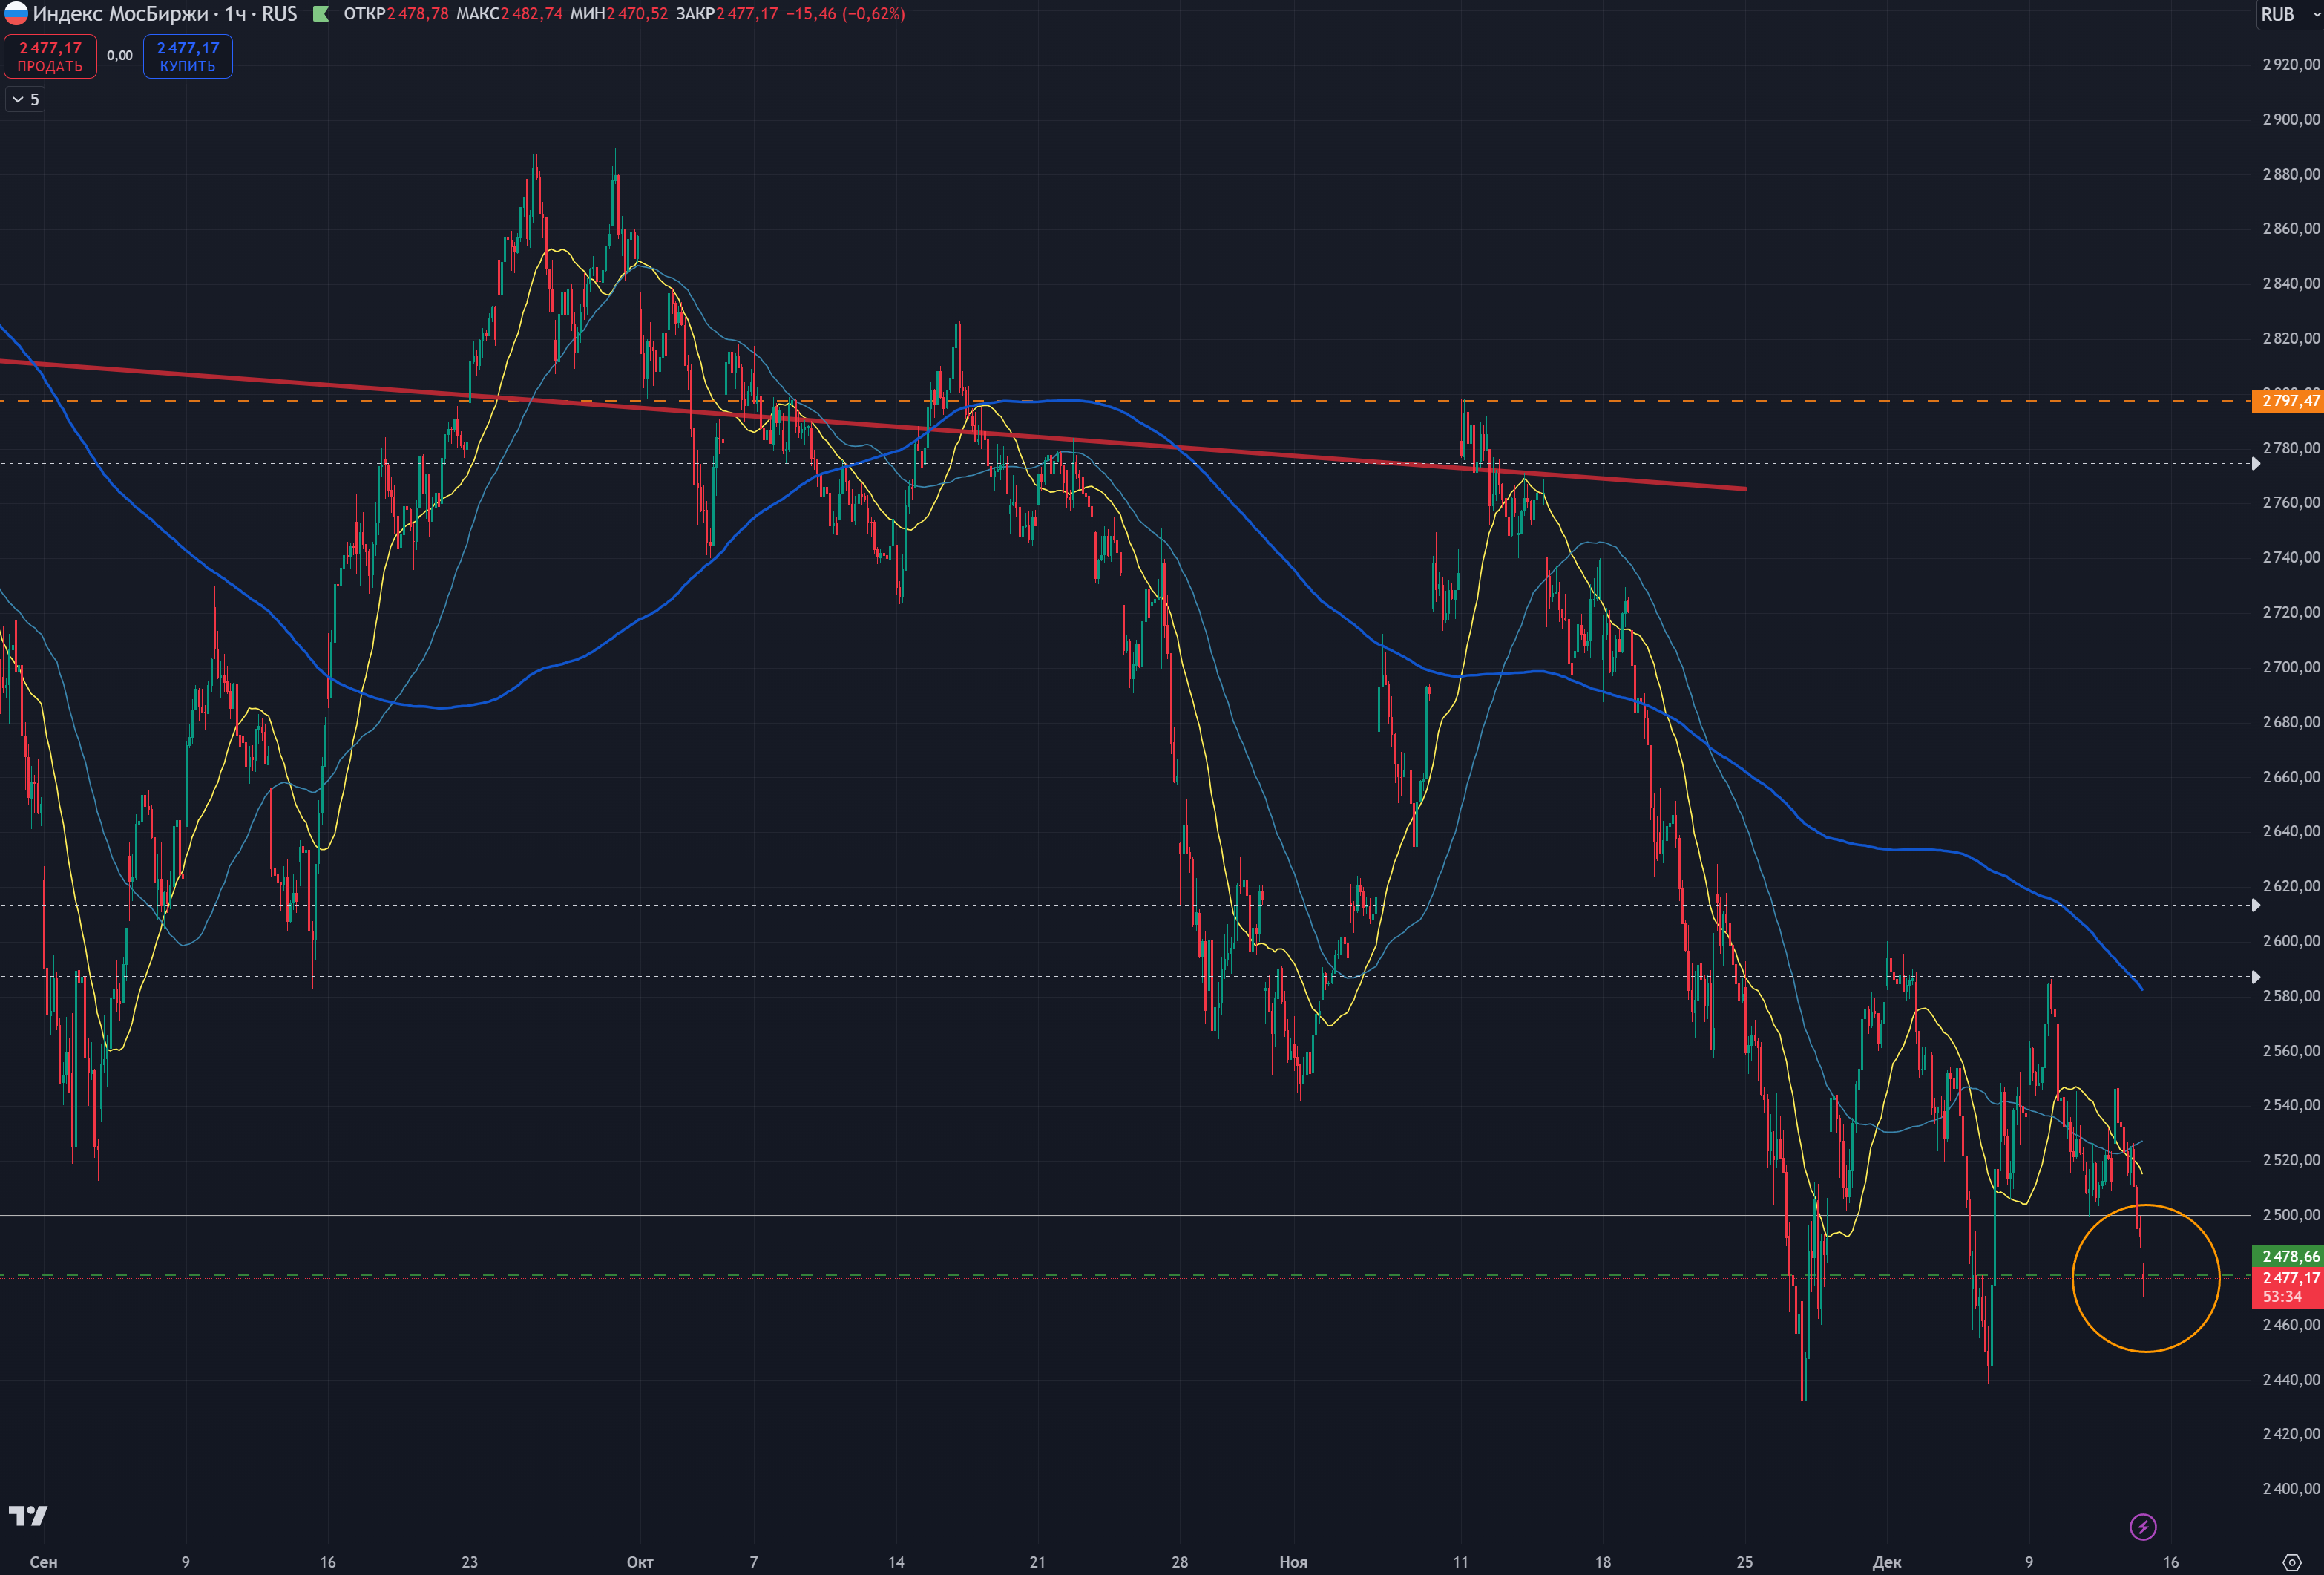Viewport: 2324px width, 1575px height.
Task: Click the 0,00 spread value
Action: 120,56
